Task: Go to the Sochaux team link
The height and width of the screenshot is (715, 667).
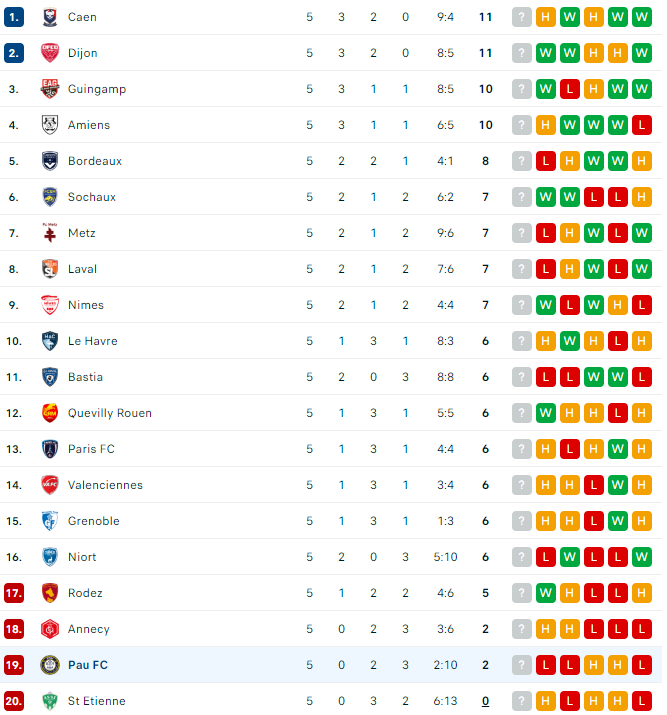Action: (x=92, y=197)
